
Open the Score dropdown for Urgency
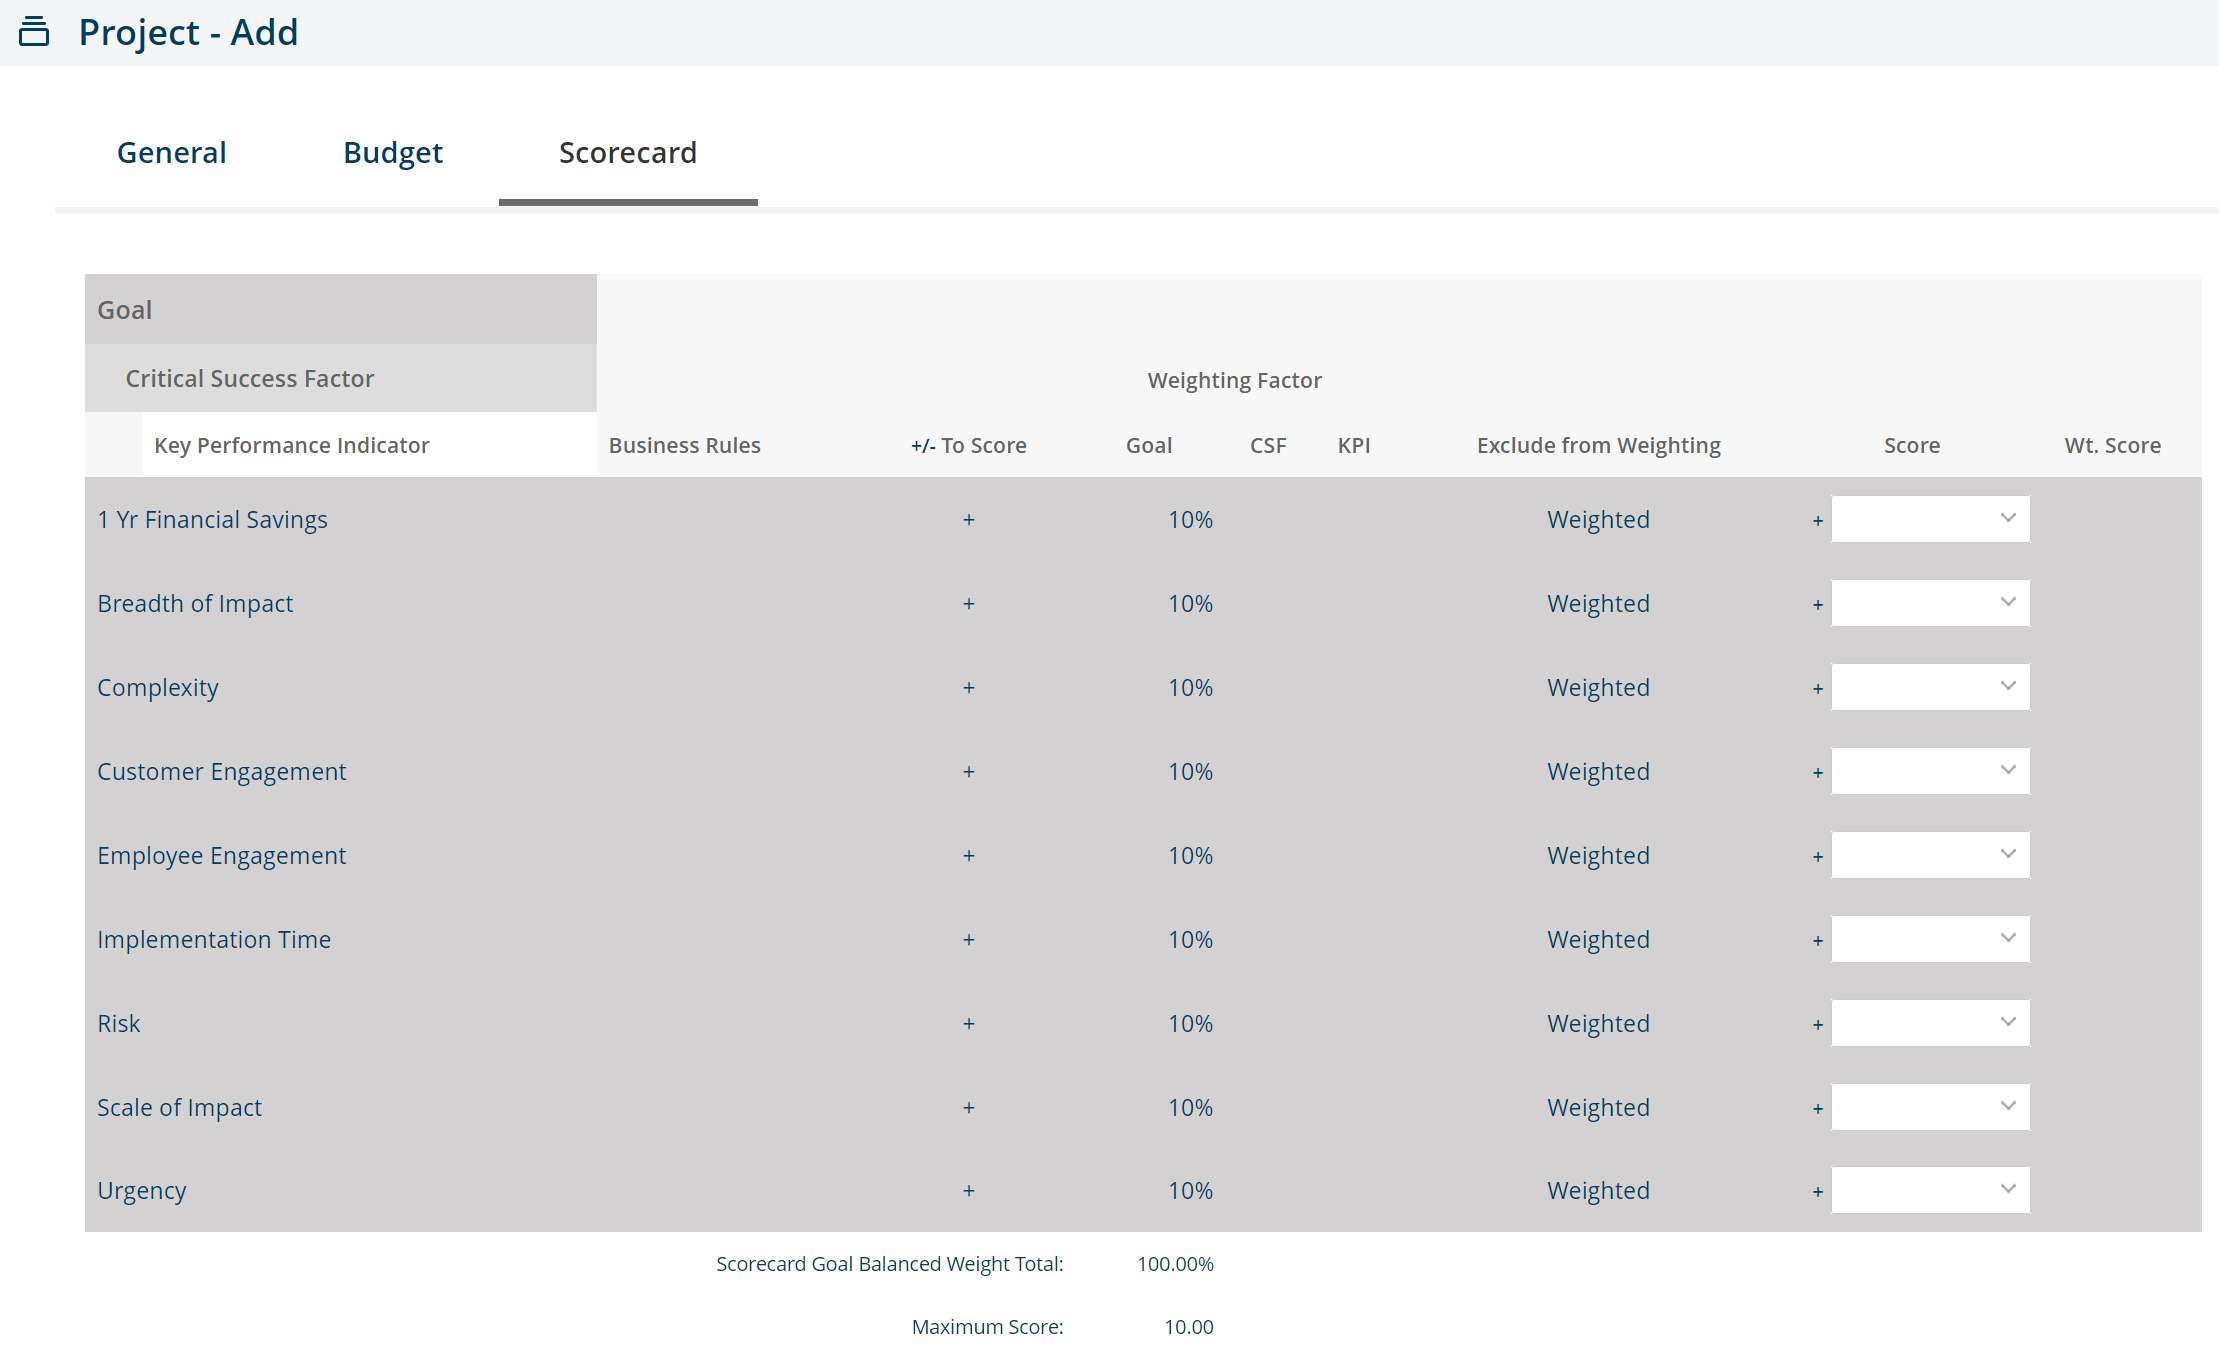(1929, 1190)
